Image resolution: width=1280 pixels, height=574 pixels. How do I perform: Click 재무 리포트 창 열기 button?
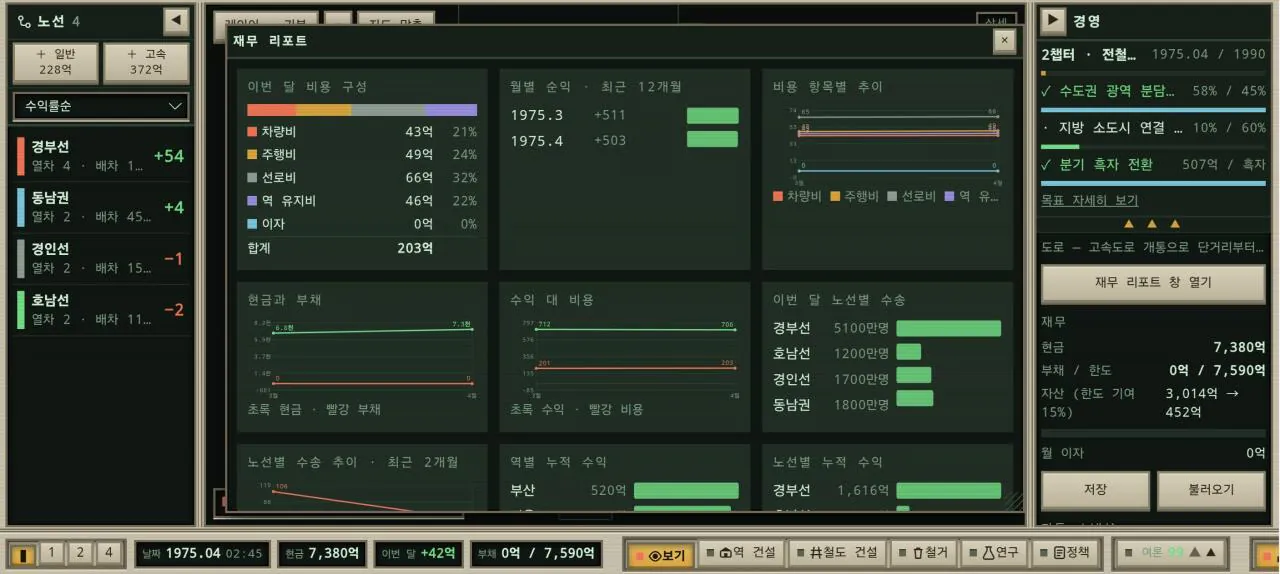1153,283
